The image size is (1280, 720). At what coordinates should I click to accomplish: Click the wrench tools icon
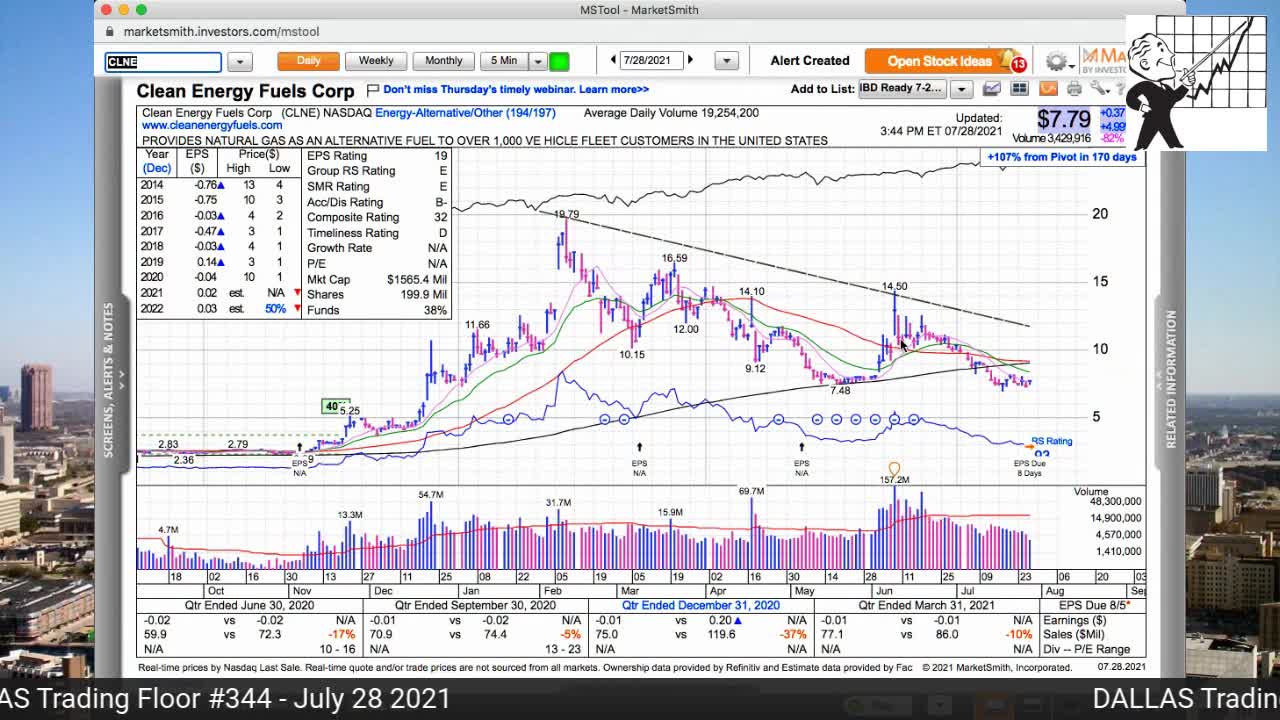(1100, 89)
